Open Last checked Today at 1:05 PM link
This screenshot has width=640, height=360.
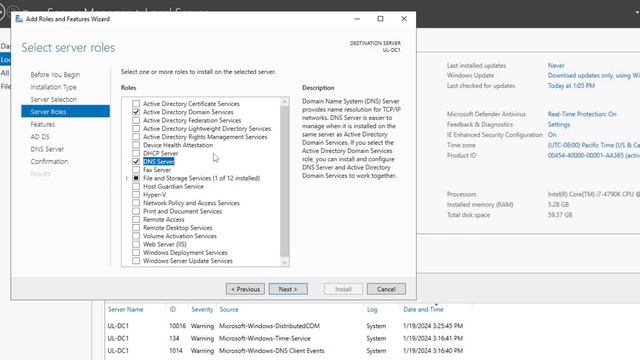tap(571, 86)
